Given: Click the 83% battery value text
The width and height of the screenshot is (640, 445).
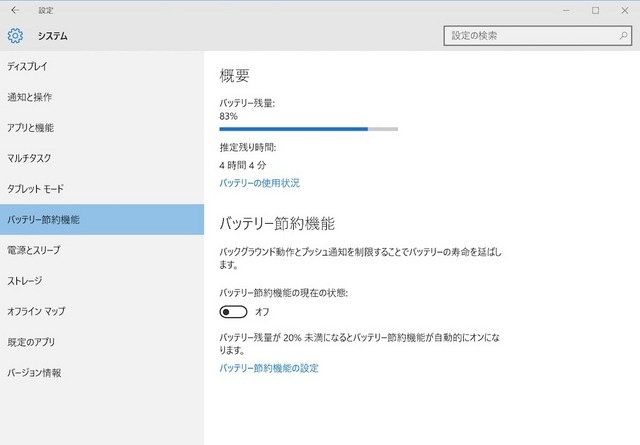Looking at the screenshot, I should 228,116.
